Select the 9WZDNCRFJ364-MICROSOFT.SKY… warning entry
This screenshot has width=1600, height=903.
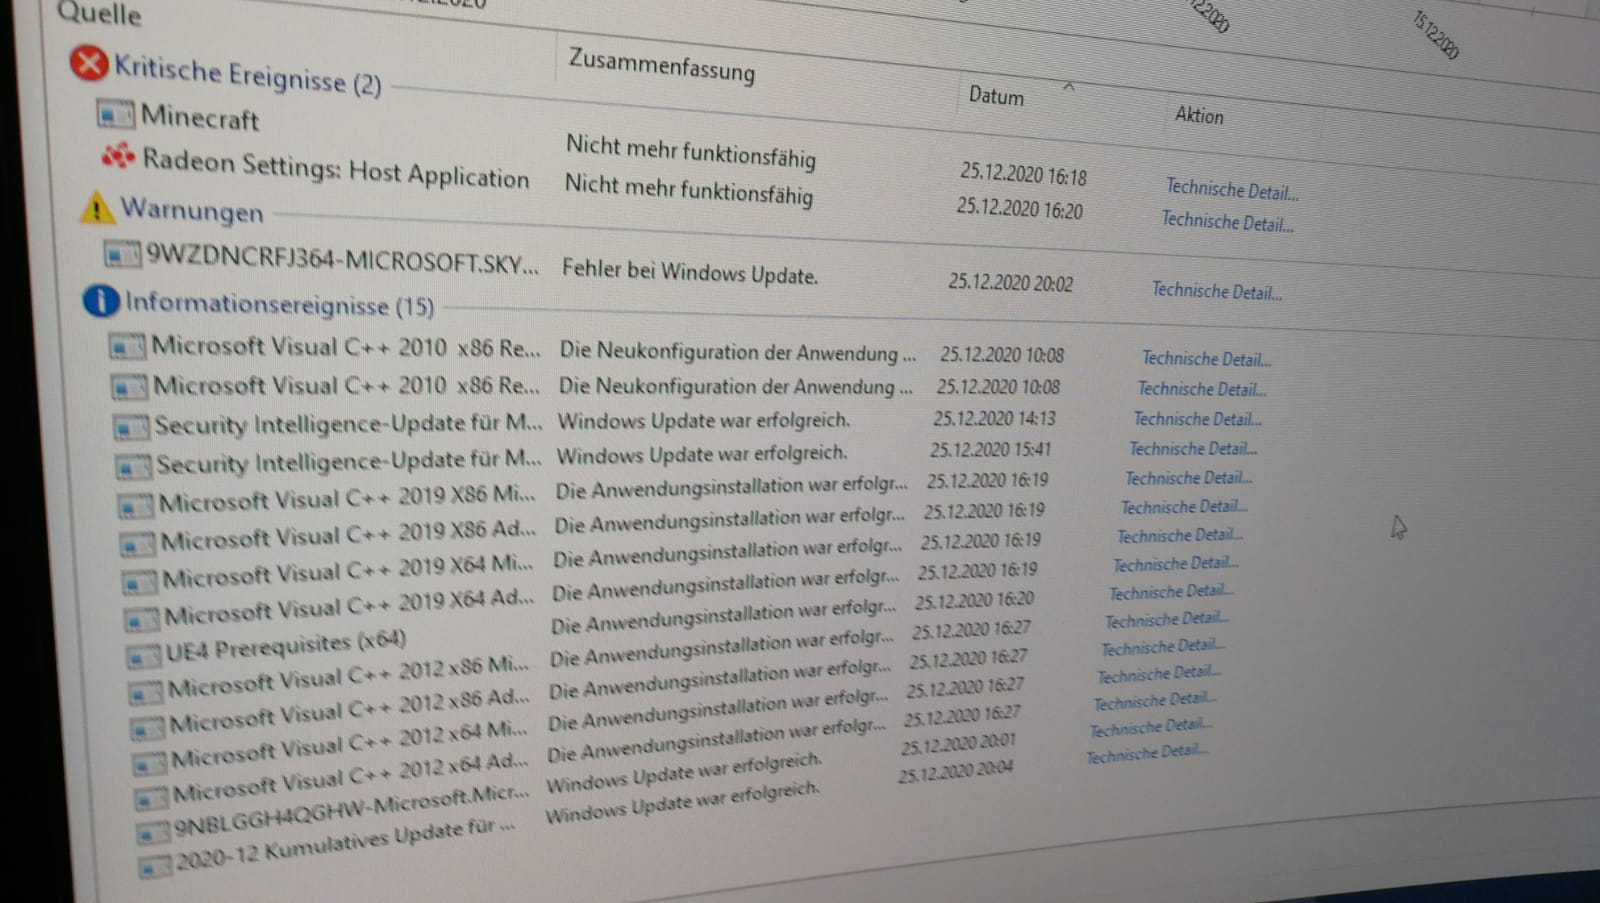(342, 259)
